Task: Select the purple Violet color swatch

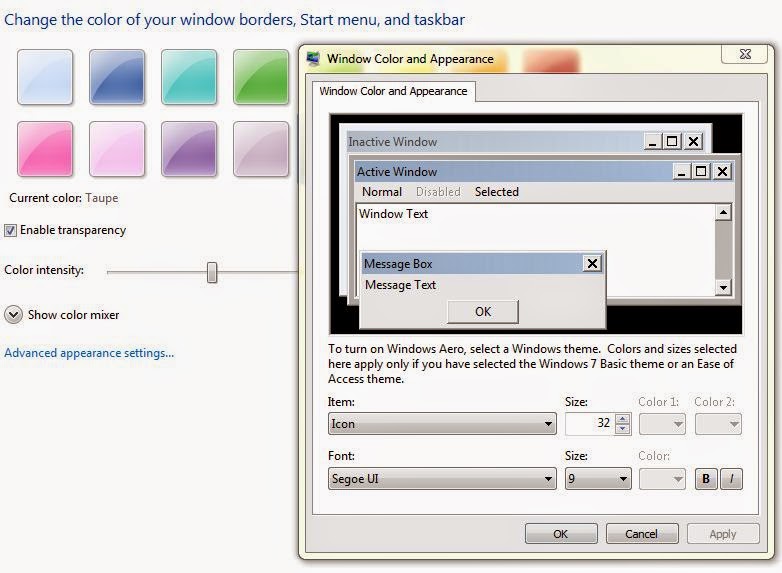Action: point(189,149)
